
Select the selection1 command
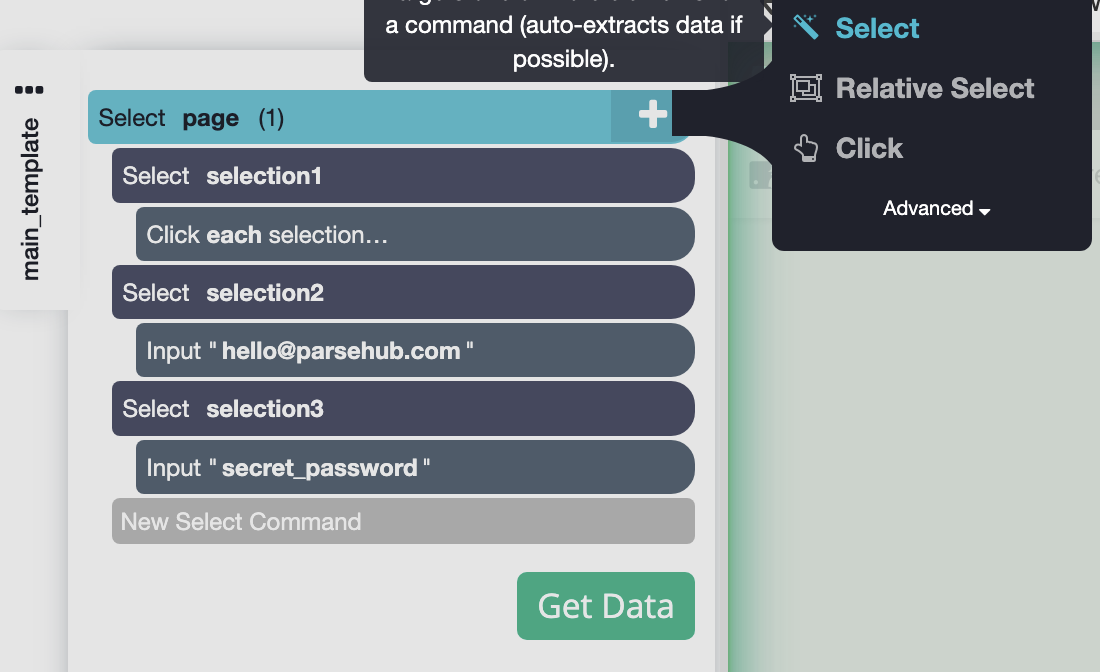[402, 176]
